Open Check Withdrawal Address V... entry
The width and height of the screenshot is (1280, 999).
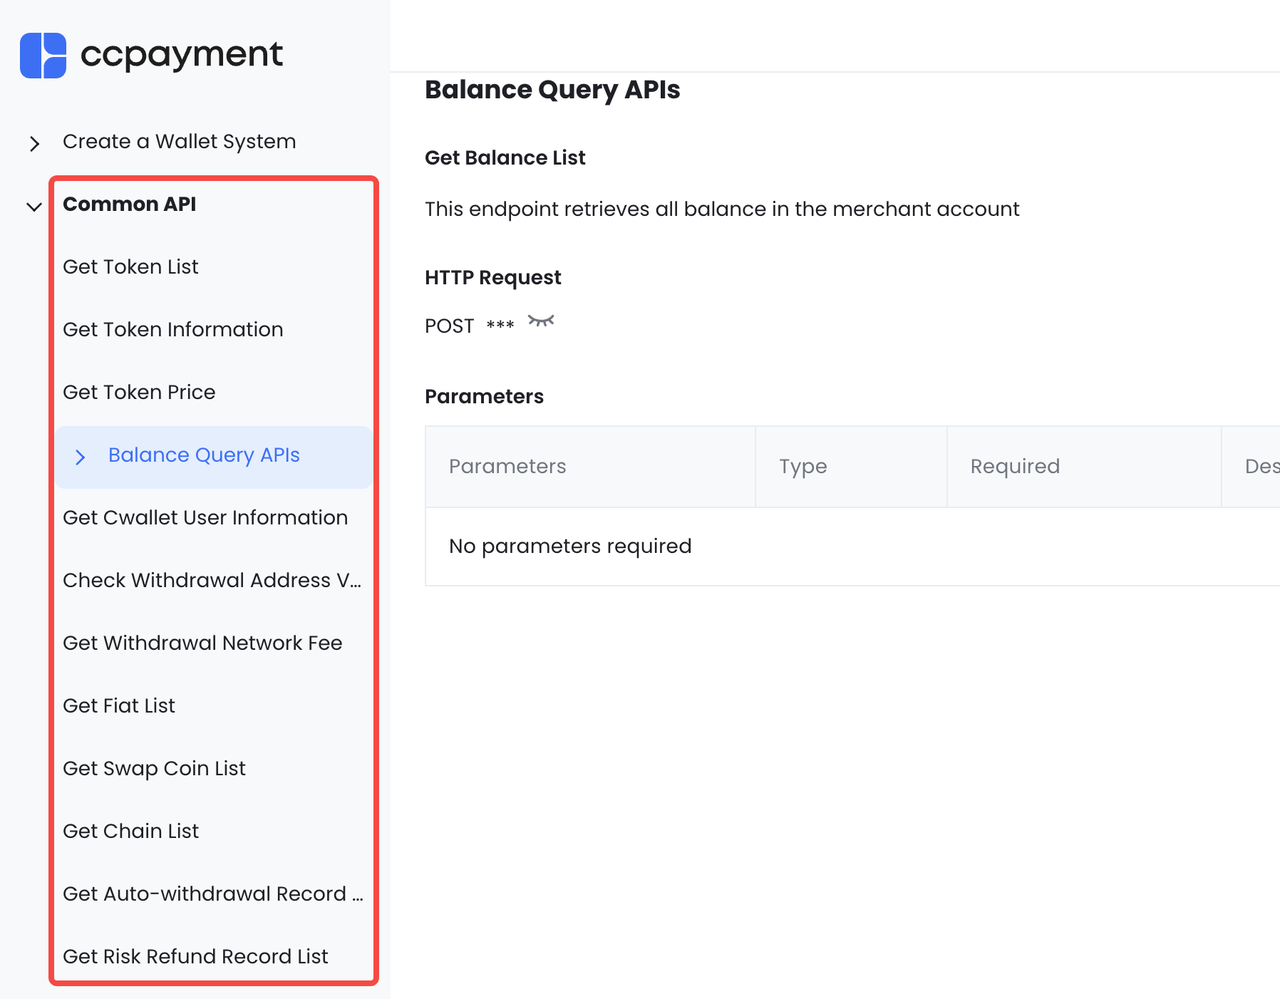click(212, 581)
